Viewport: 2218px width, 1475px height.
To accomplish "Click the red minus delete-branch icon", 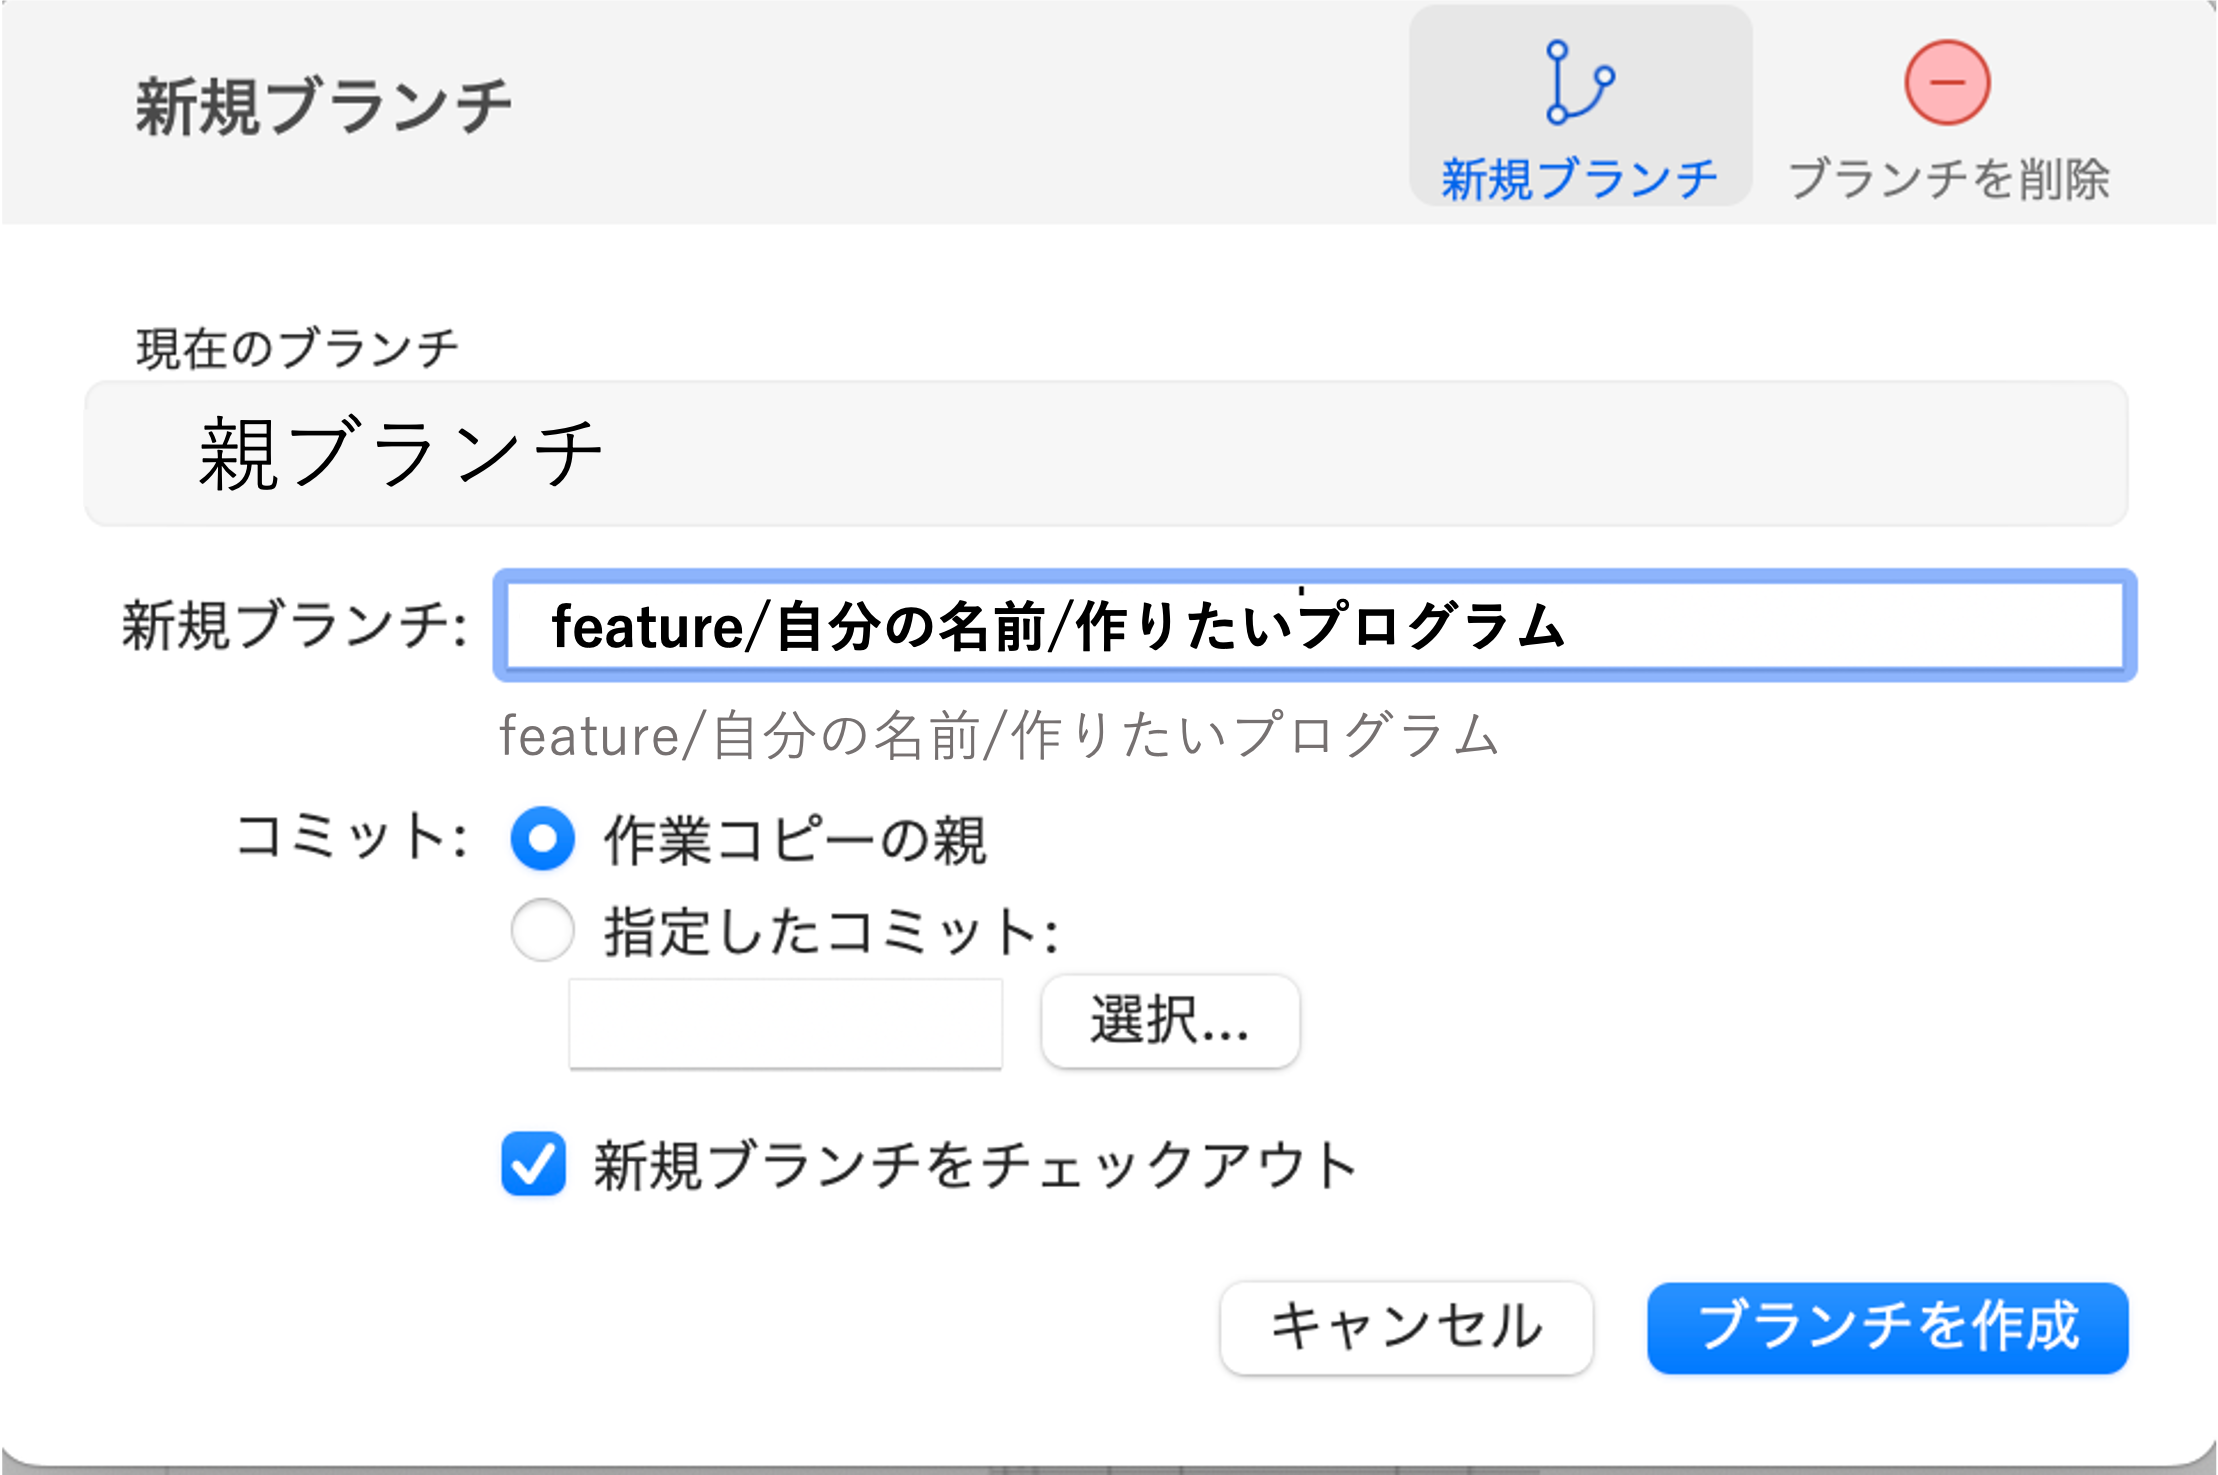I will pyautogui.click(x=1947, y=82).
